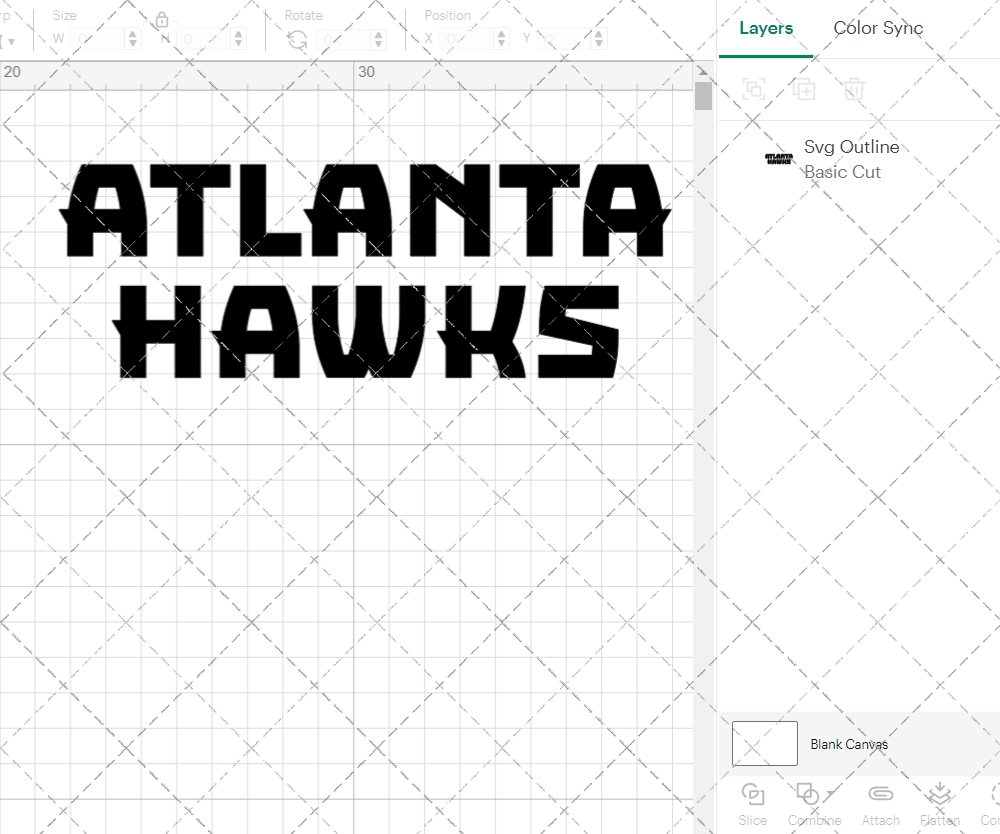
Task: Select the ATLANTA HAWKS design on canvas
Action: (365, 271)
